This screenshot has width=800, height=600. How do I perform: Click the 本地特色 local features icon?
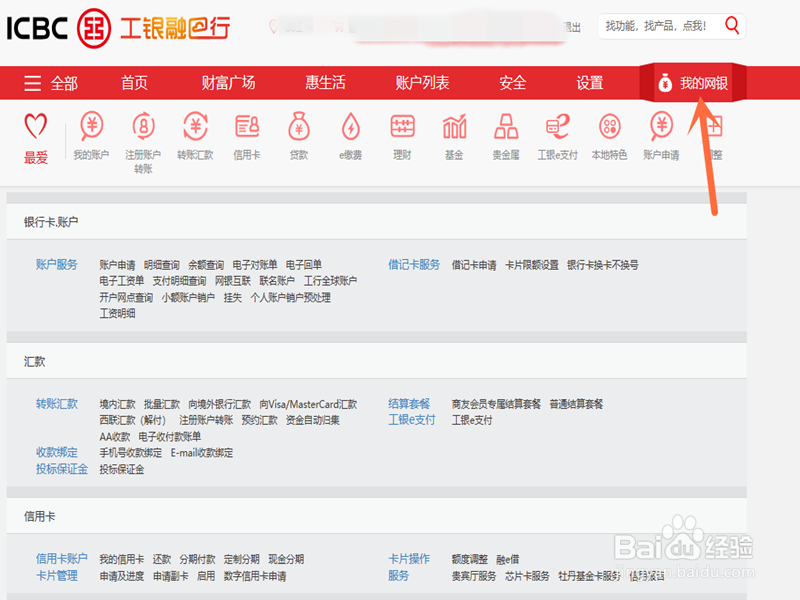608,128
